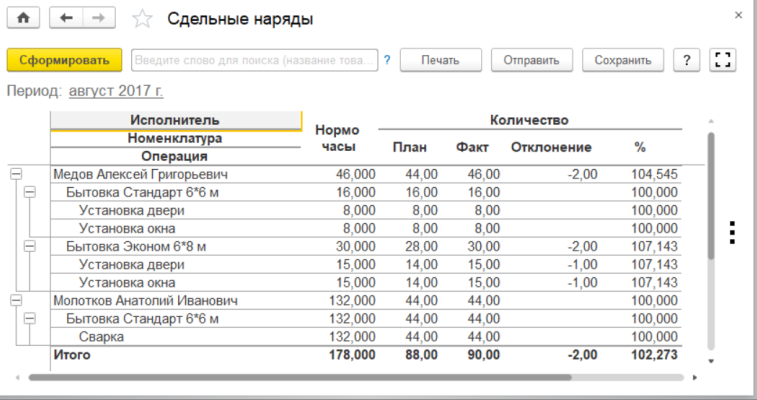Open the август 2017 г. period link
The height and width of the screenshot is (400, 757).
click(116, 91)
